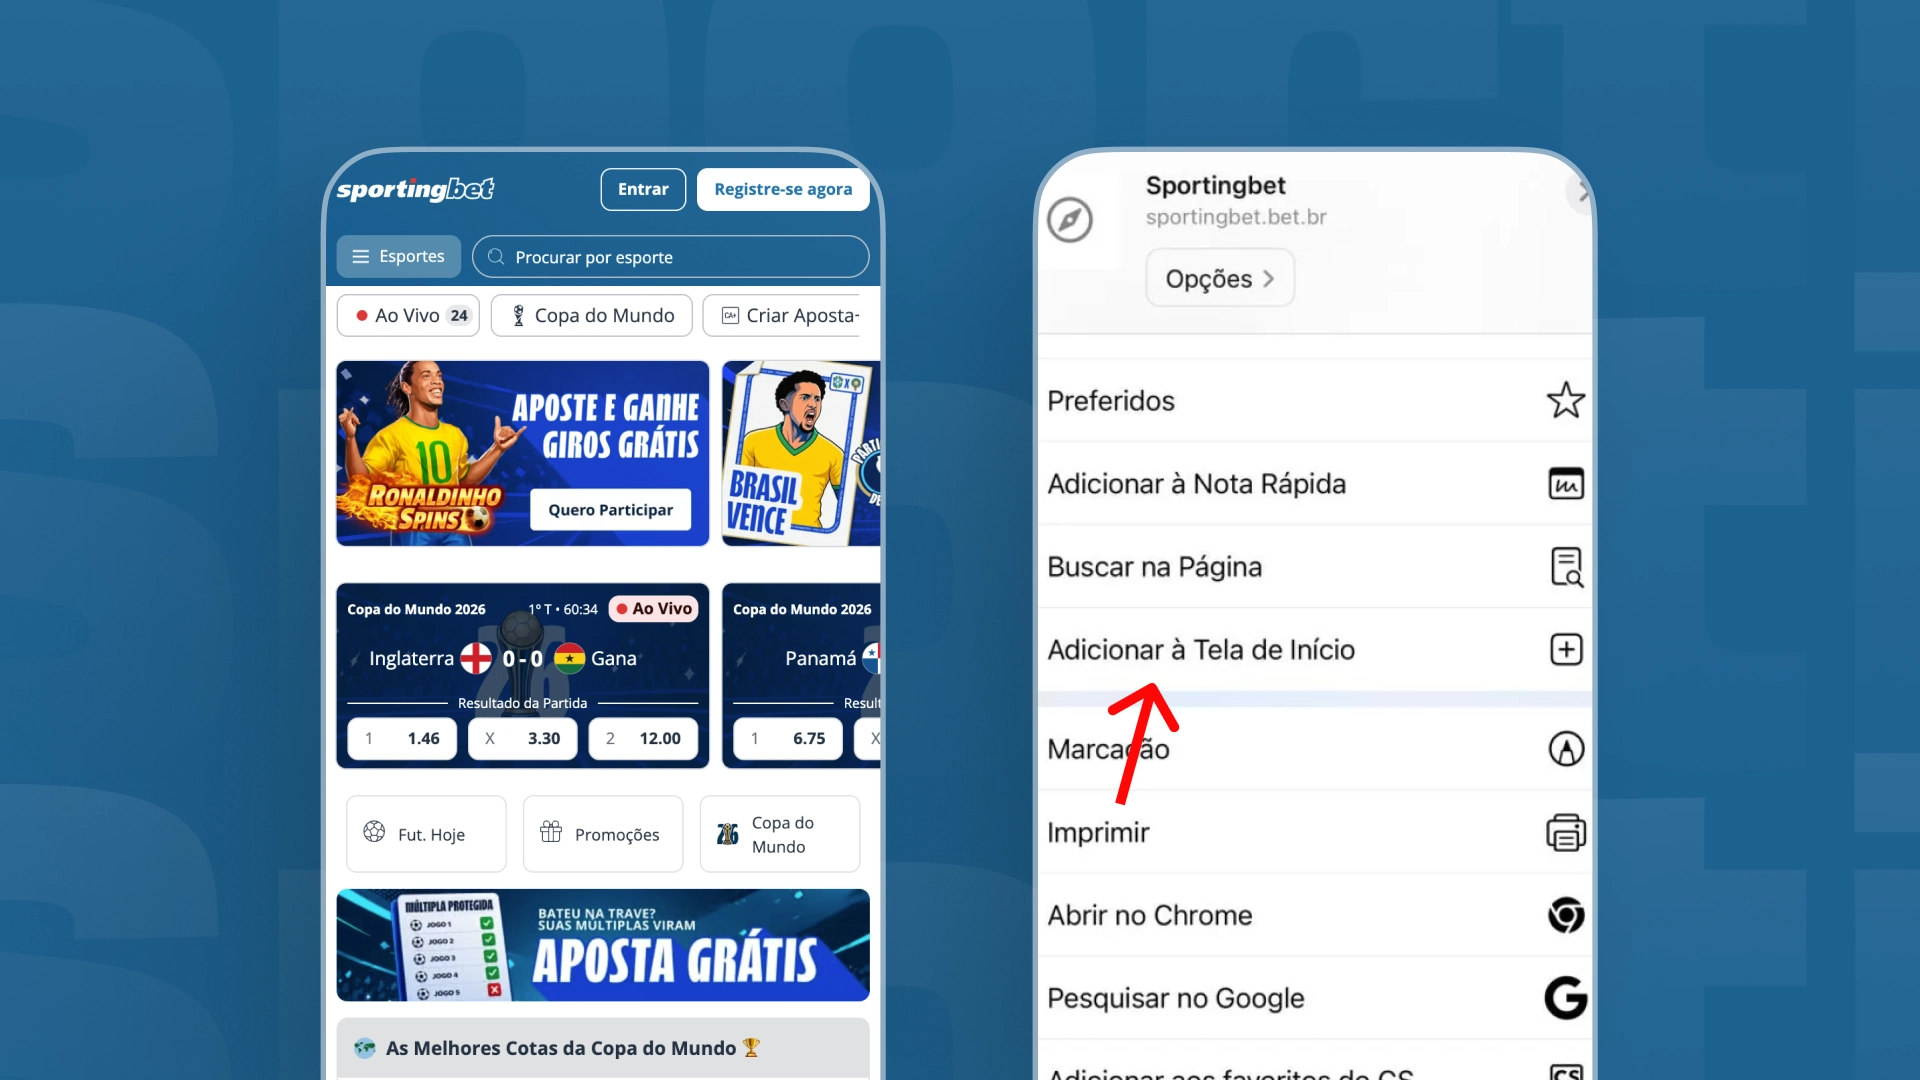Tap the Sportingbet logo
Viewport: 1920px width, 1080px height.
tap(415, 189)
